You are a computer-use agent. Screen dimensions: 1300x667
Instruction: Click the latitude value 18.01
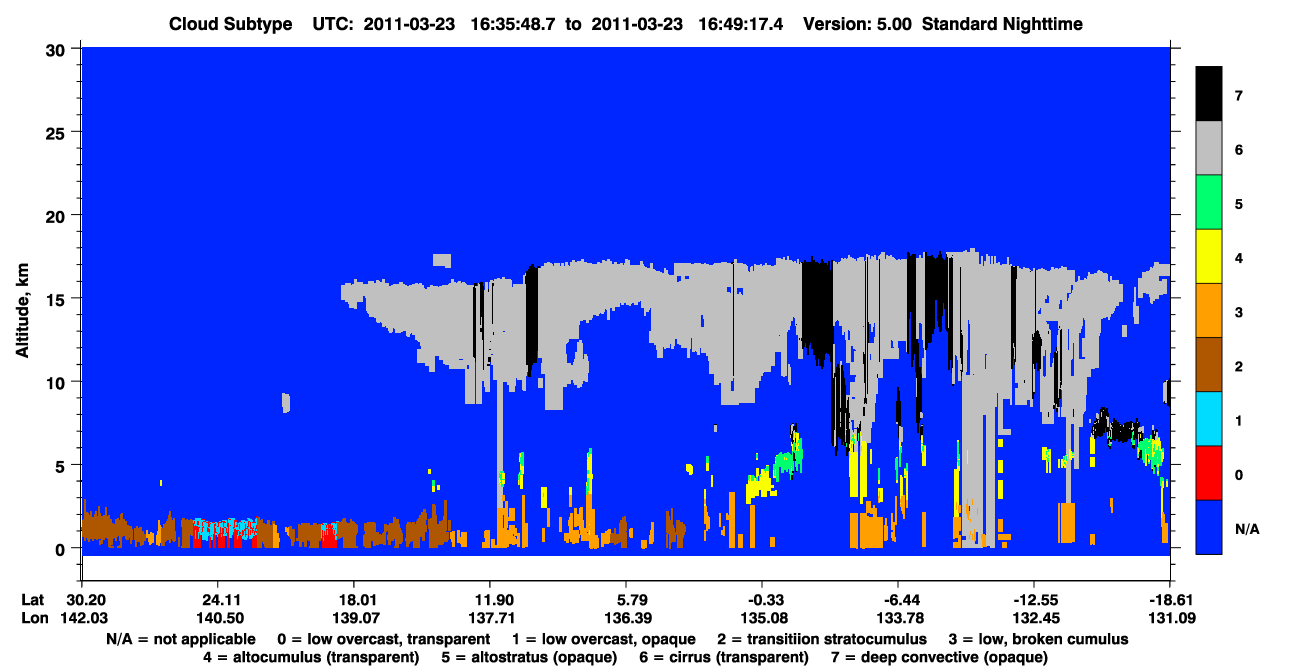(x=353, y=600)
